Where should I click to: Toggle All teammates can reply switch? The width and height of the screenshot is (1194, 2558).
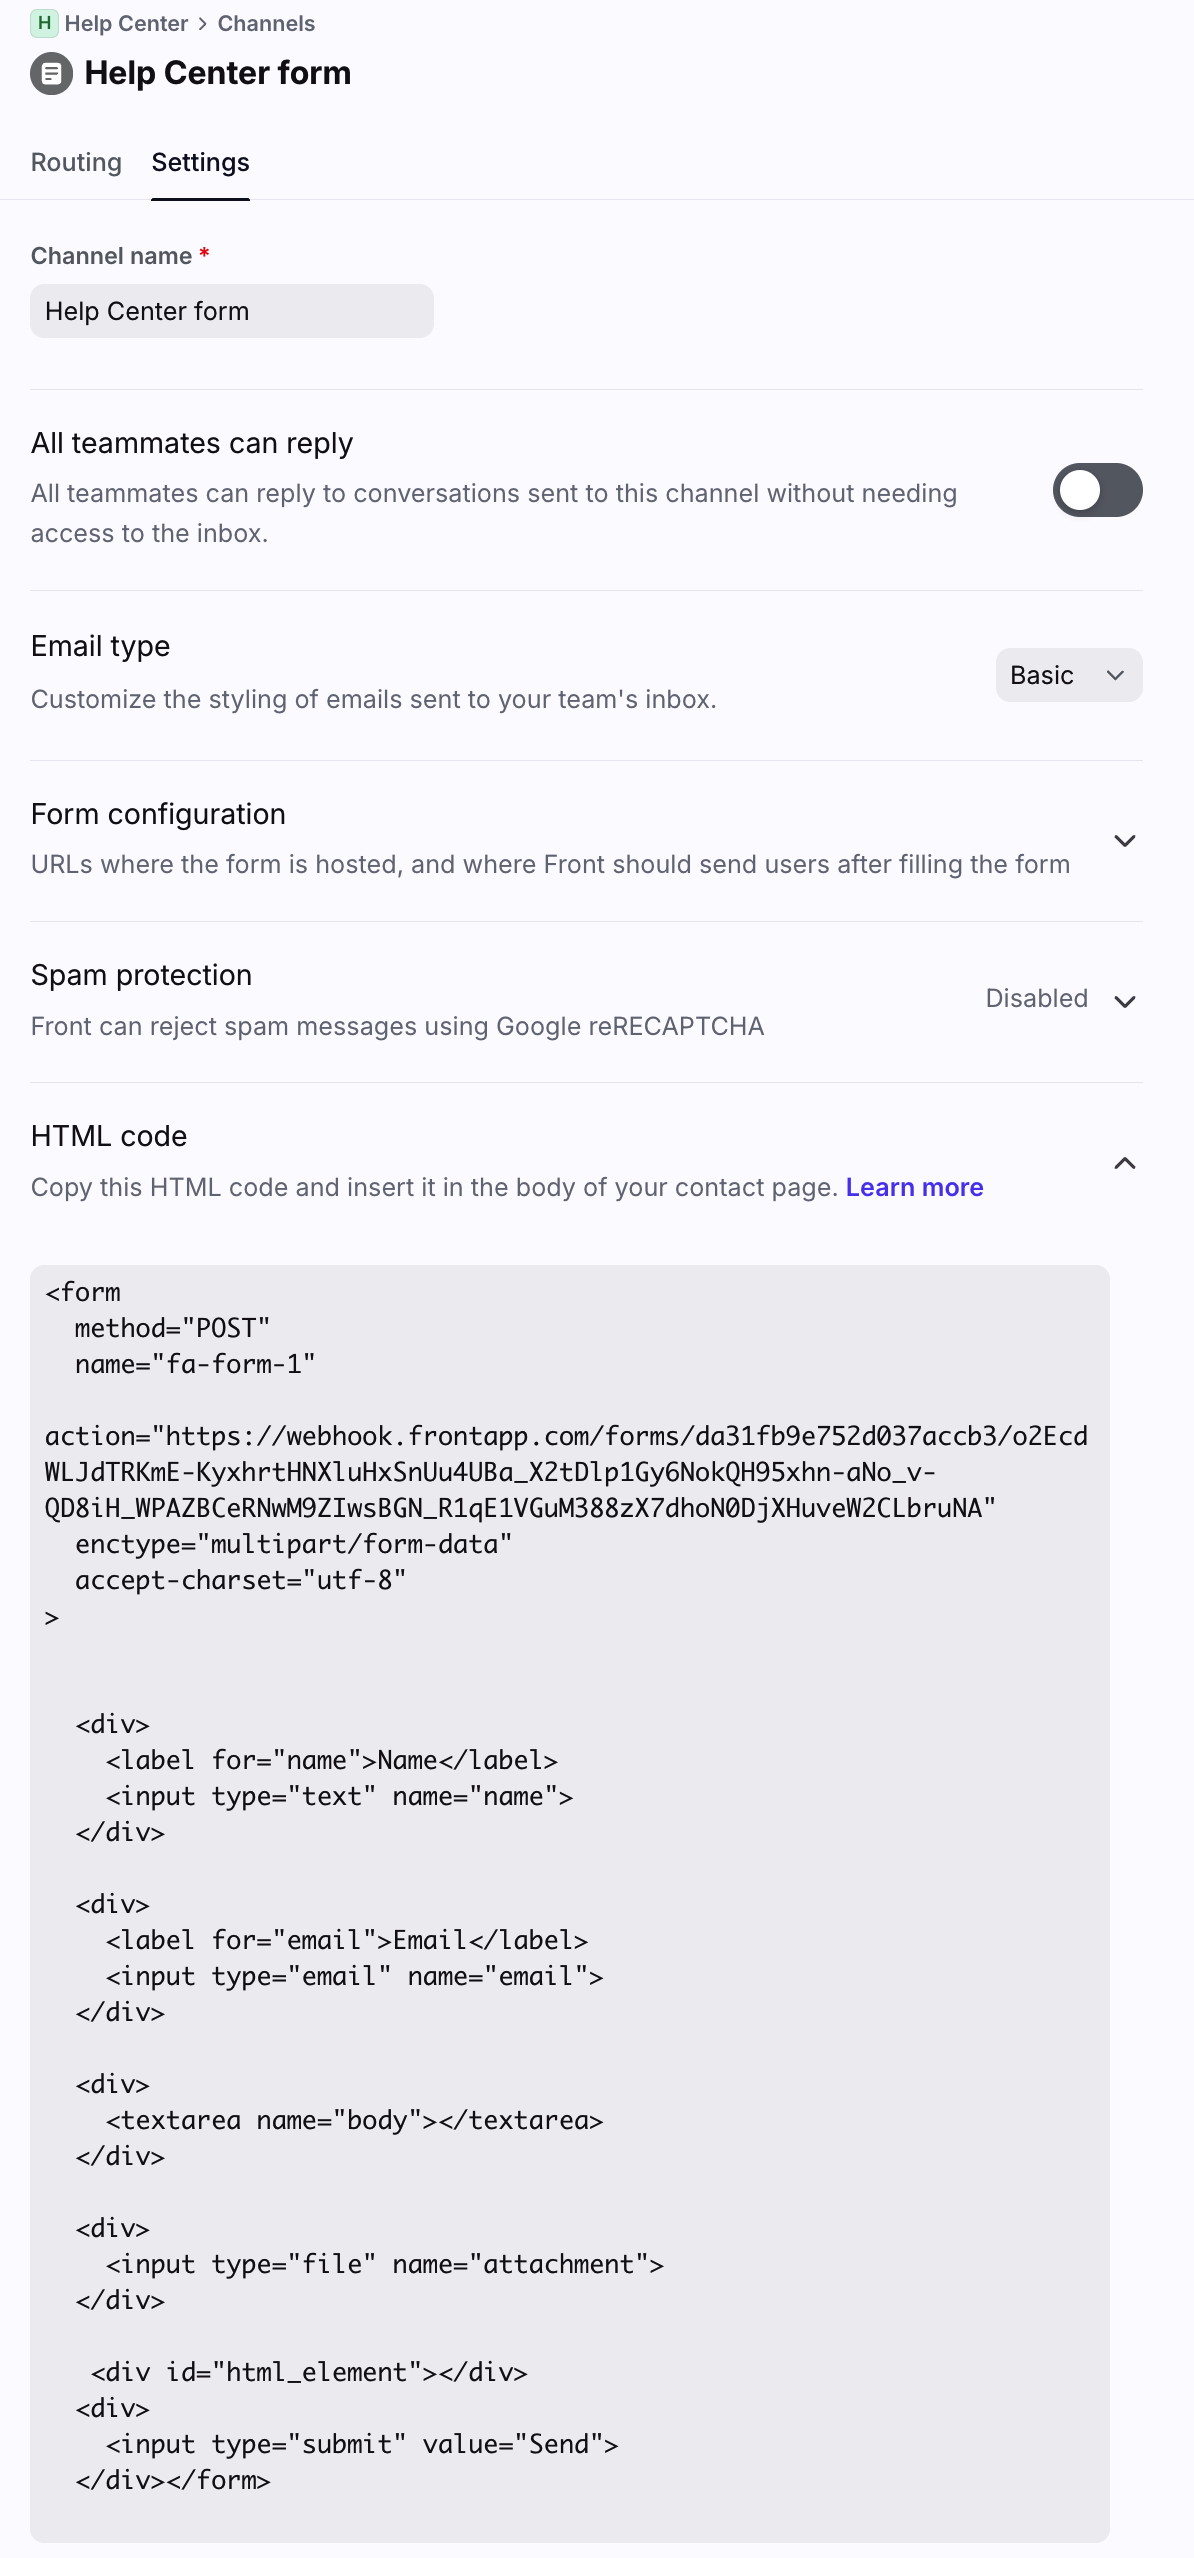[x=1097, y=490]
